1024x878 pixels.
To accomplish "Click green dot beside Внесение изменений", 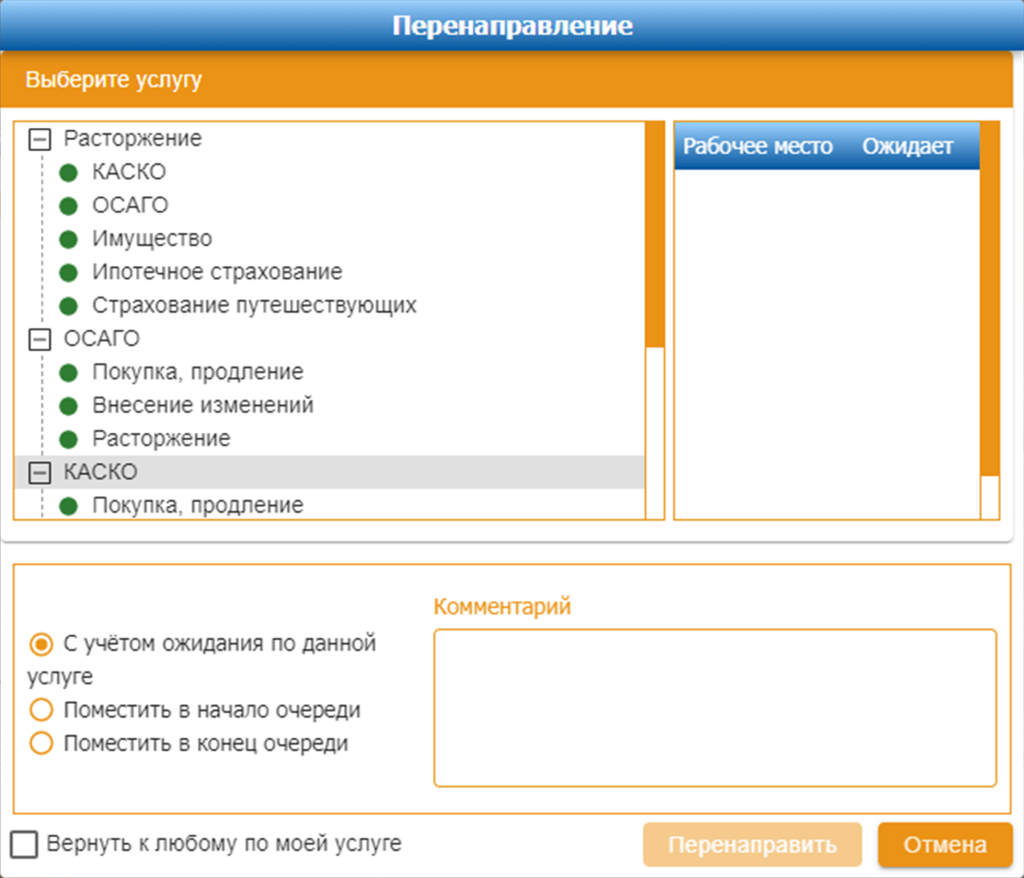I will pos(69,406).
